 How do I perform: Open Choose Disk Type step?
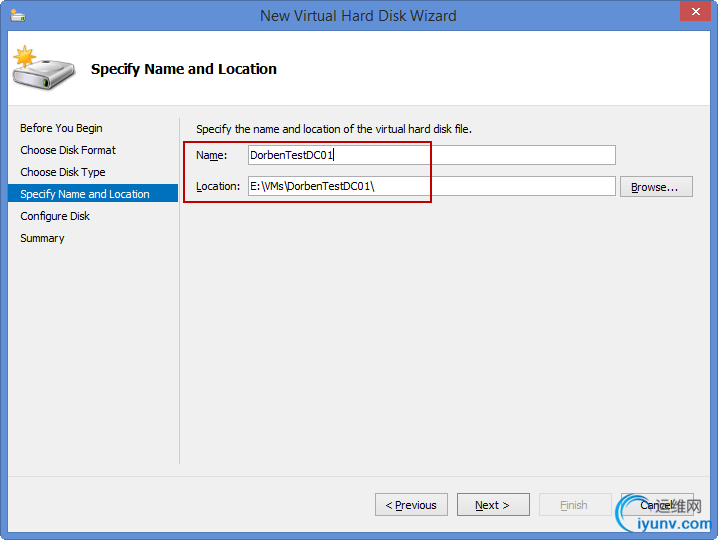(63, 172)
